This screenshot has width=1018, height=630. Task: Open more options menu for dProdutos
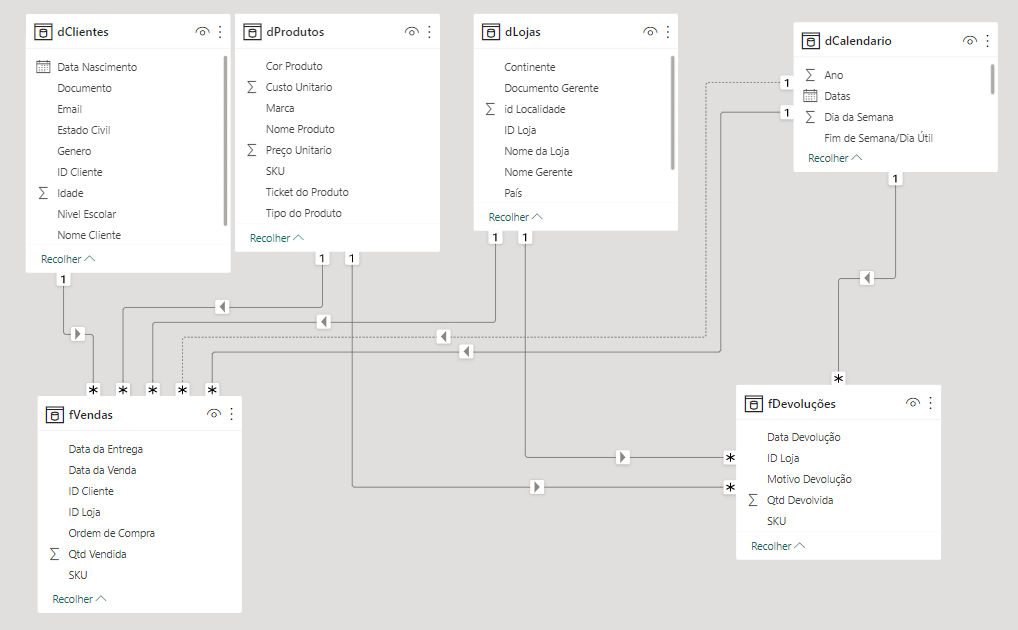tap(430, 32)
